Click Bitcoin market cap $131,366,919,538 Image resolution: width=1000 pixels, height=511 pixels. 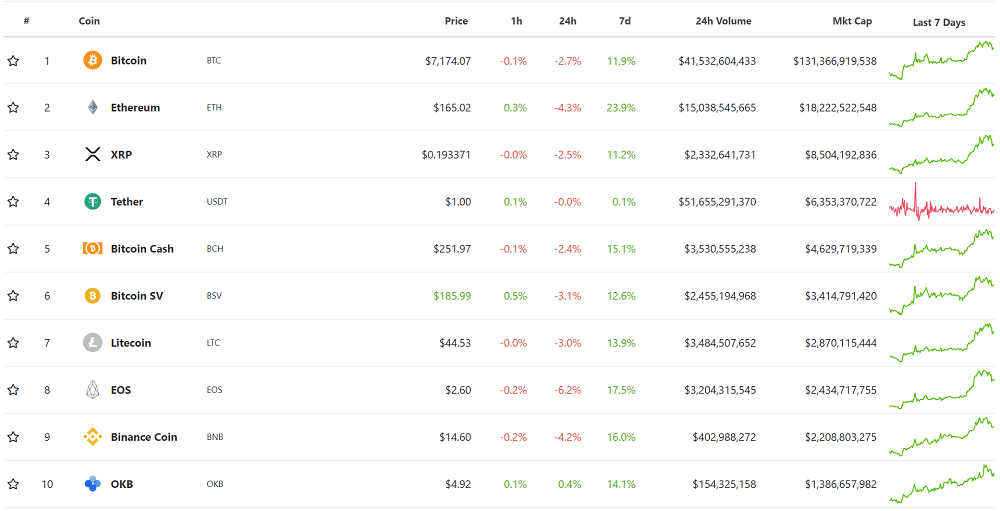click(835, 61)
